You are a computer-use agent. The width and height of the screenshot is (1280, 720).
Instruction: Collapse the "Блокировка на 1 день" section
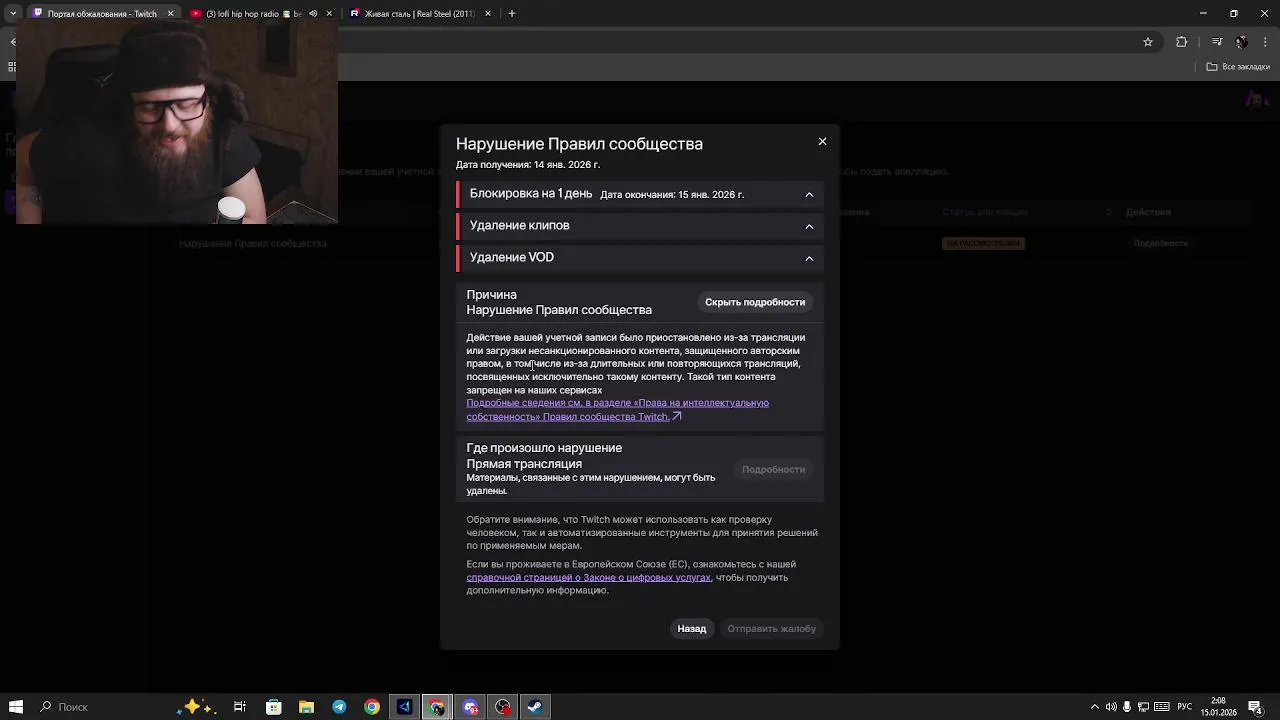click(809, 194)
